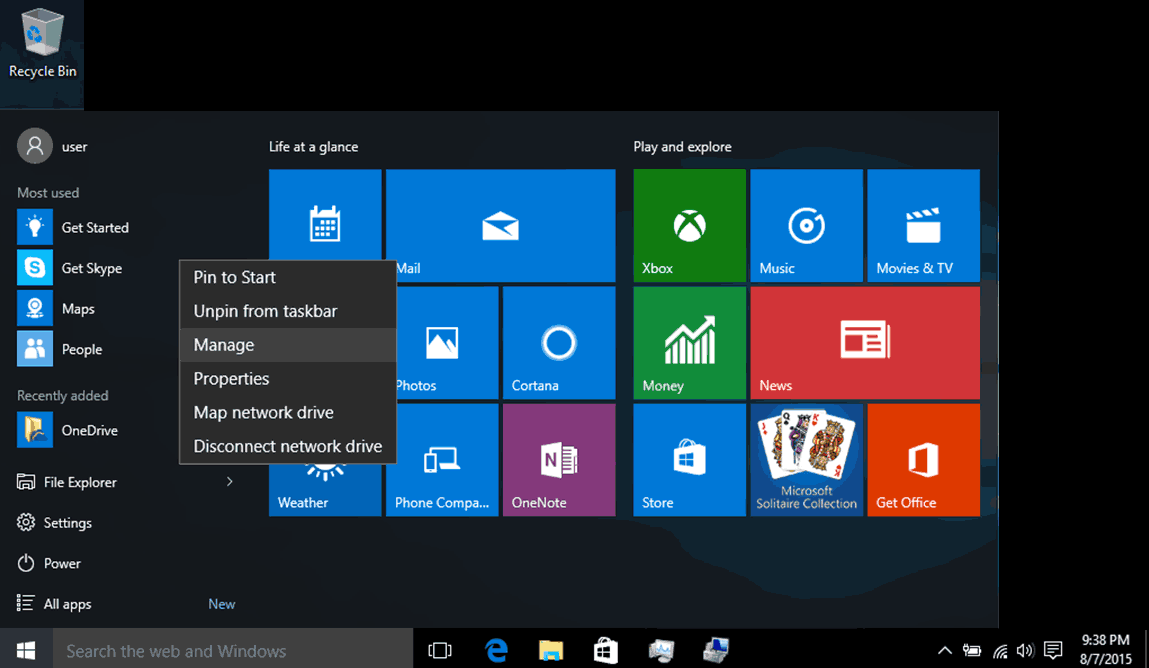This screenshot has height=668, width=1149.
Task: Open Get Started from Most used
Action: click(x=73, y=227)
